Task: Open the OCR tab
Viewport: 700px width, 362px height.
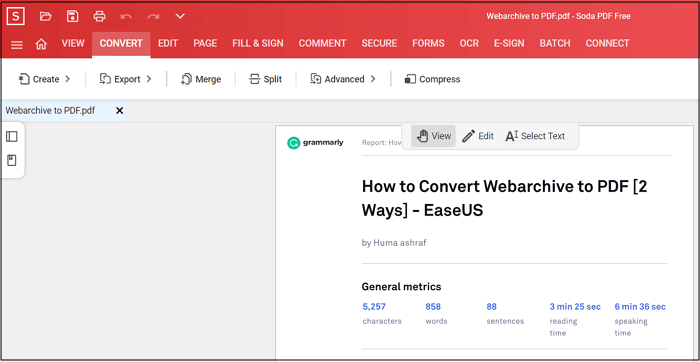Action: coord(469,43)
